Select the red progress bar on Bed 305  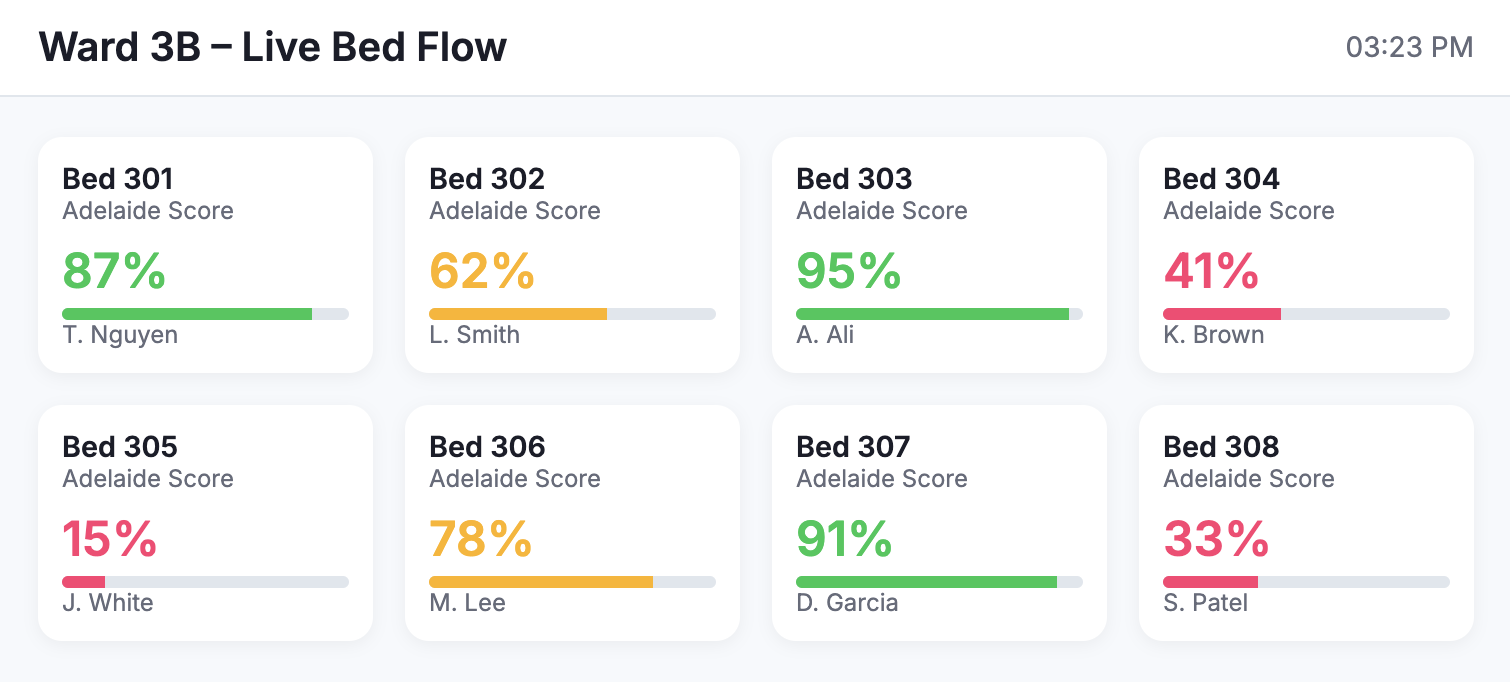(x=205, y=582)
